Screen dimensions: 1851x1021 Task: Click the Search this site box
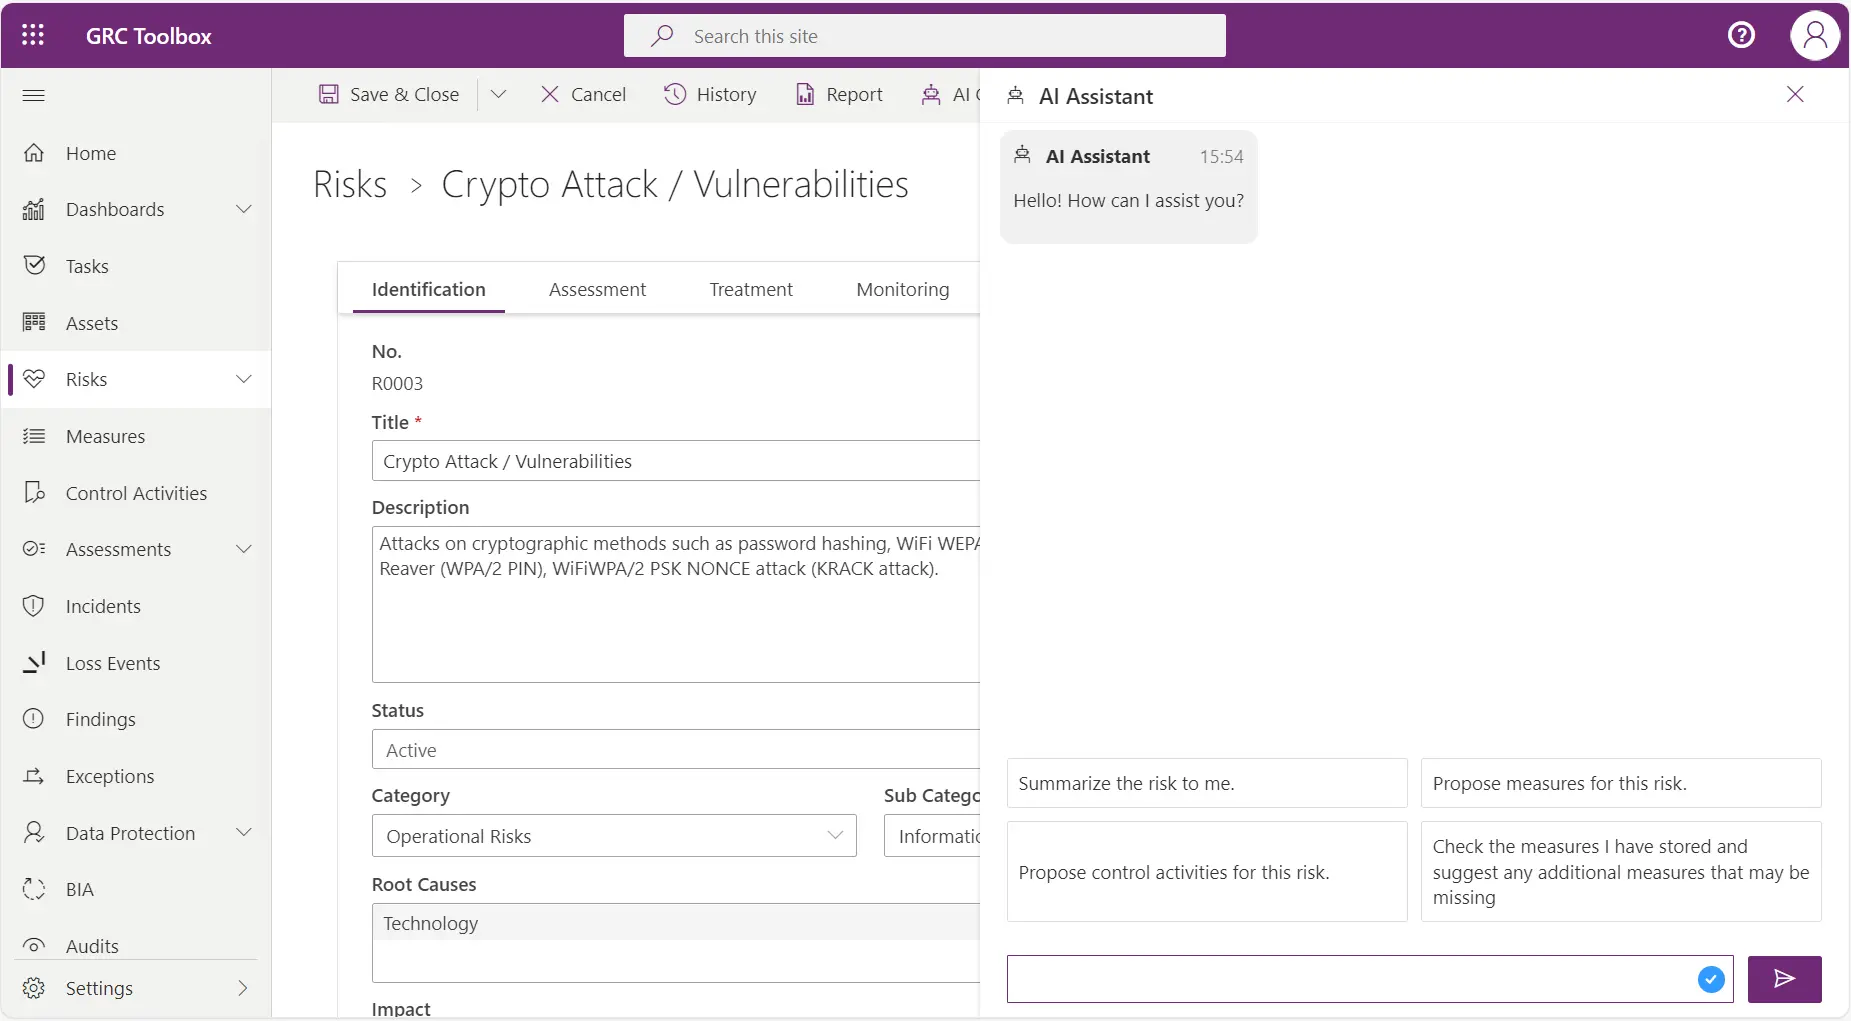pos(925,36)
